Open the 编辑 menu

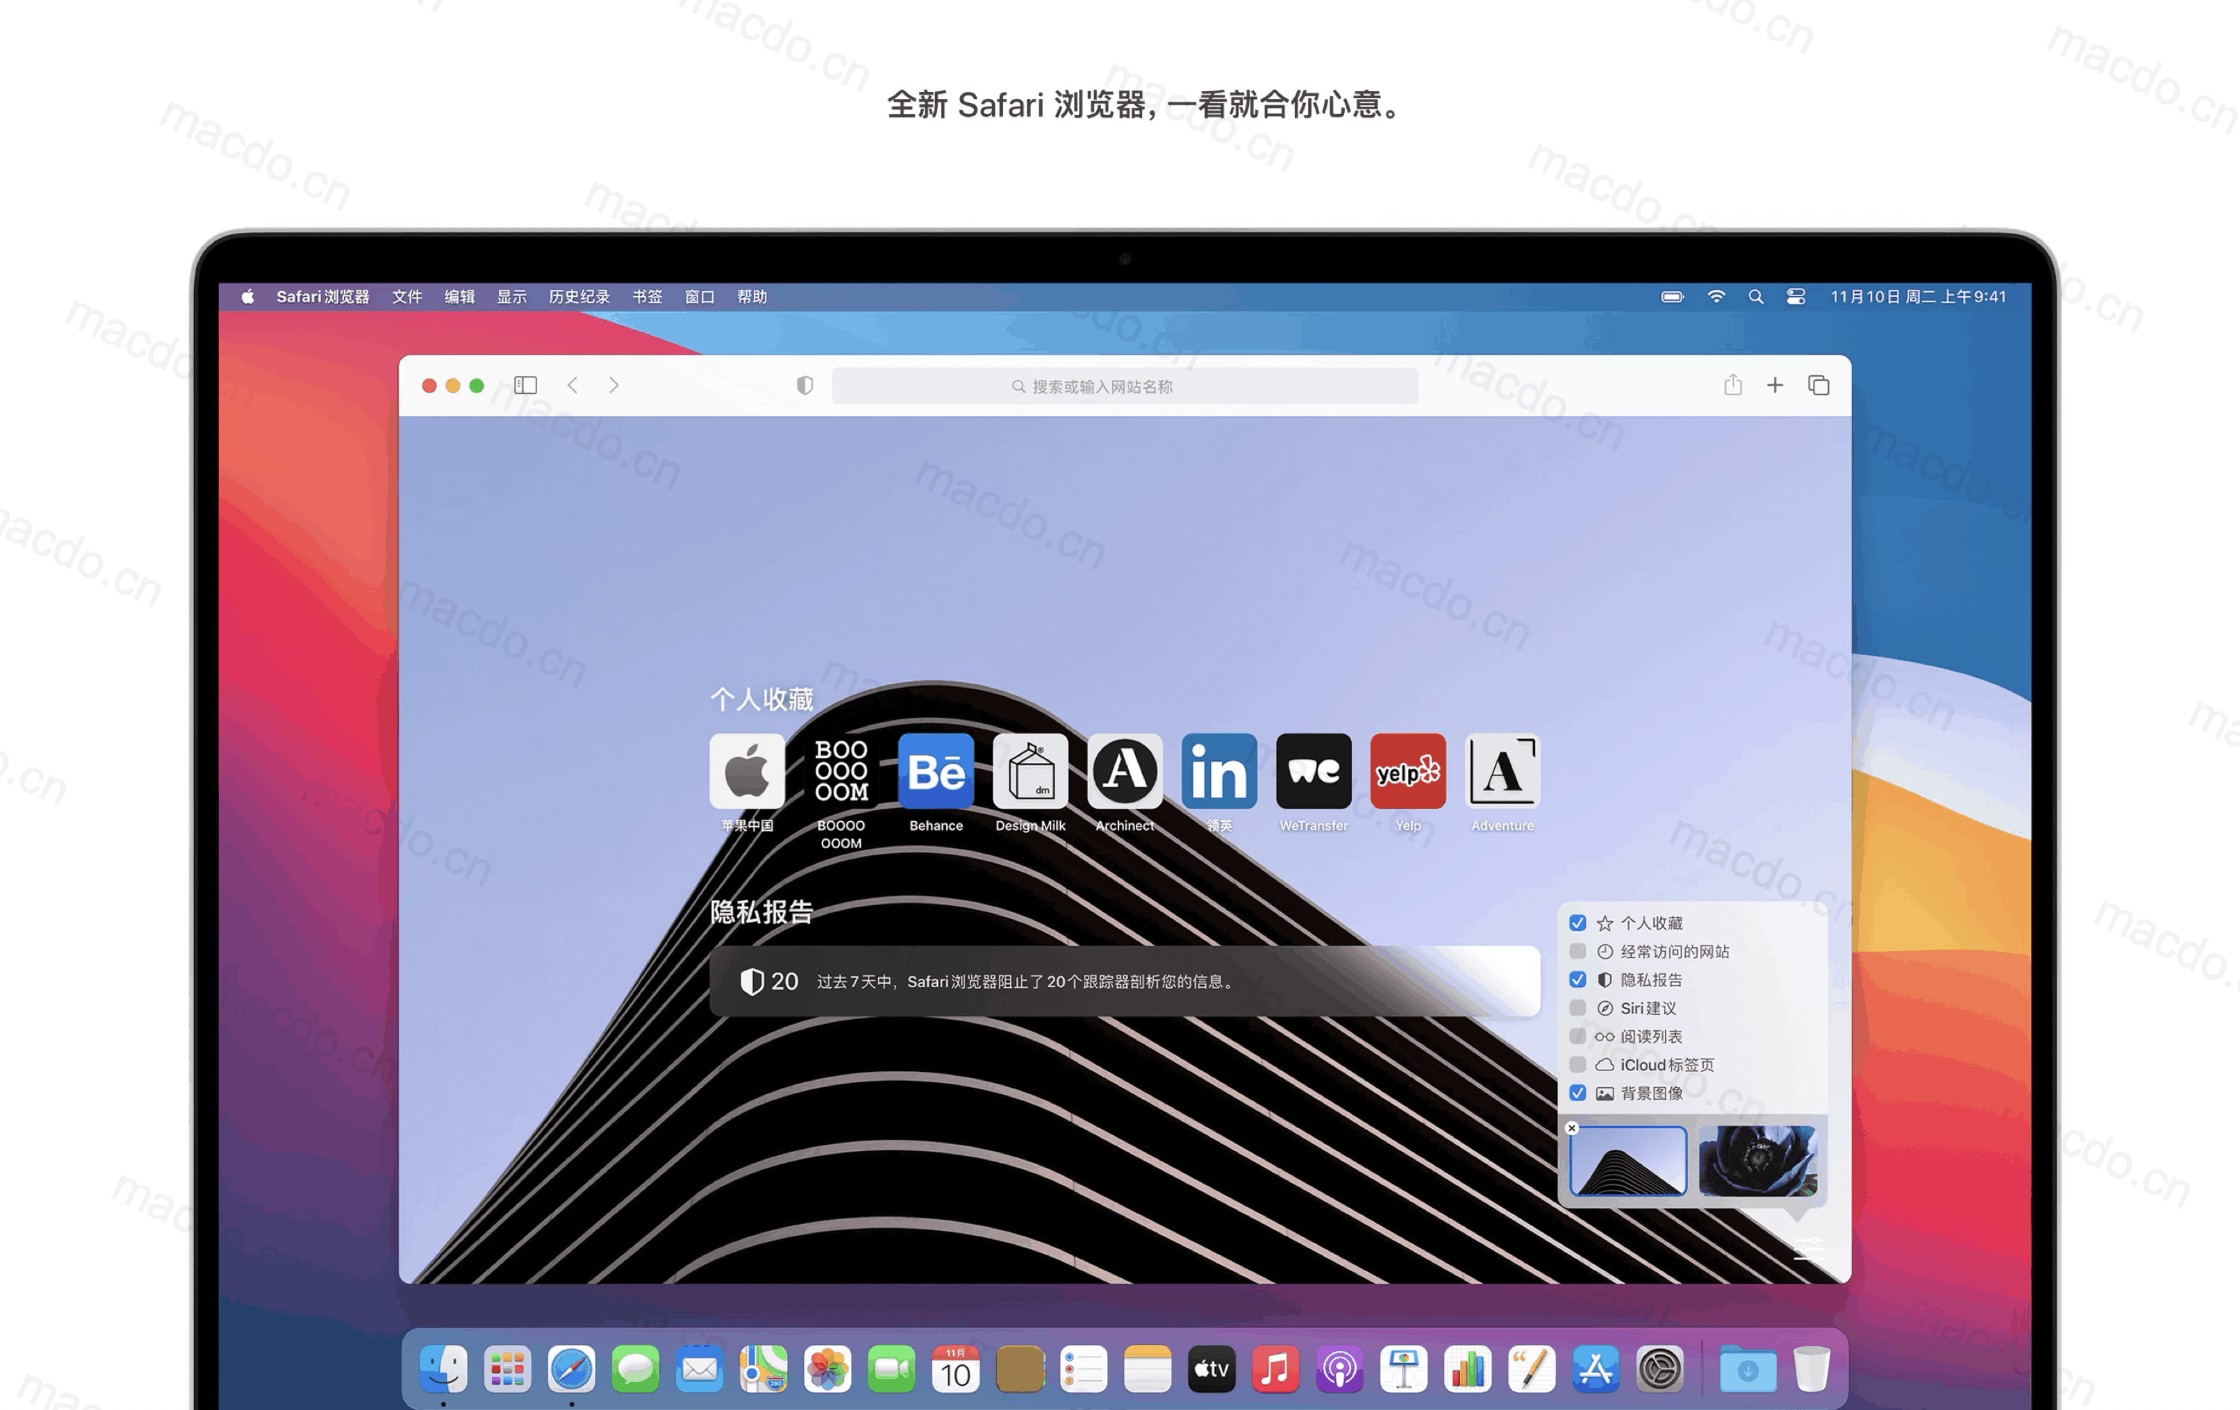click(459, 296)
